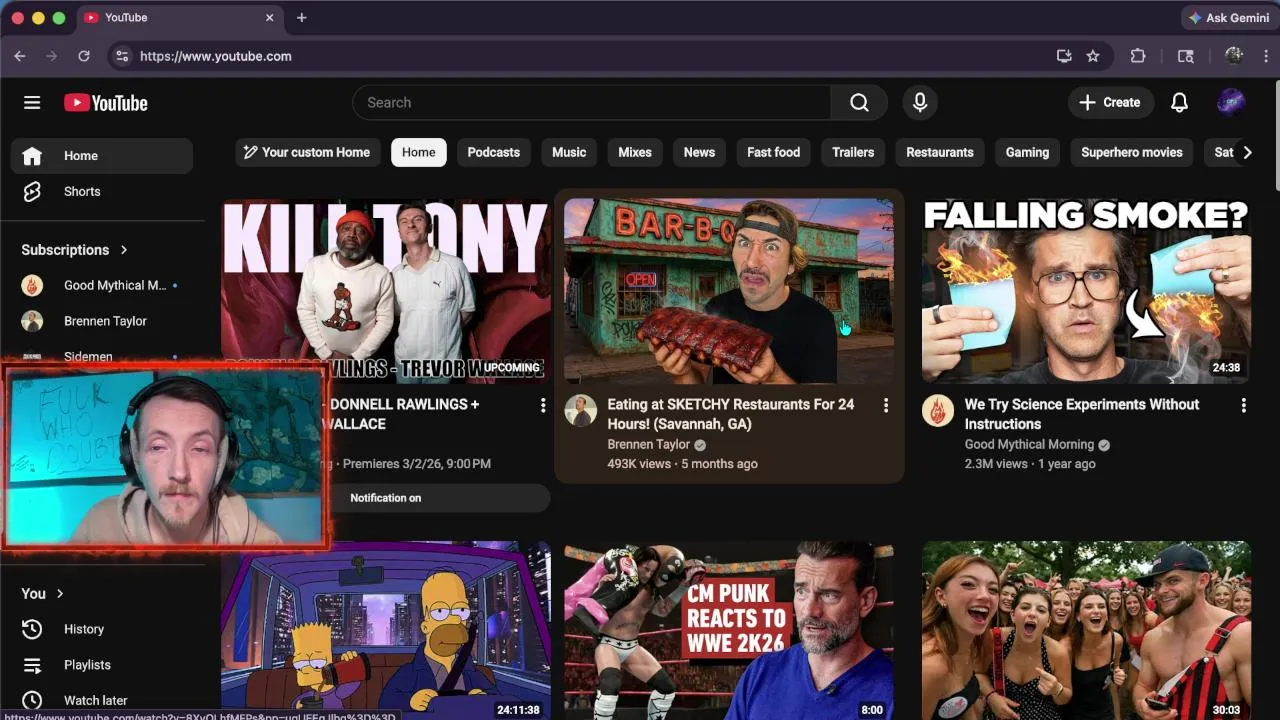Open options for Eating at SKETCHY Restaurants video
Screen dimensions: 1280x720
point(885,405)
